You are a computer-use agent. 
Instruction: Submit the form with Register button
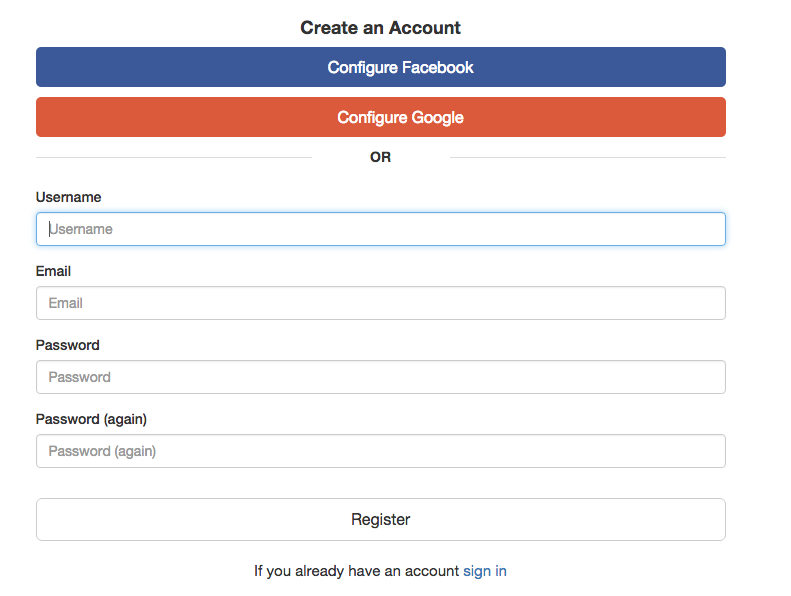coord(381,520)
